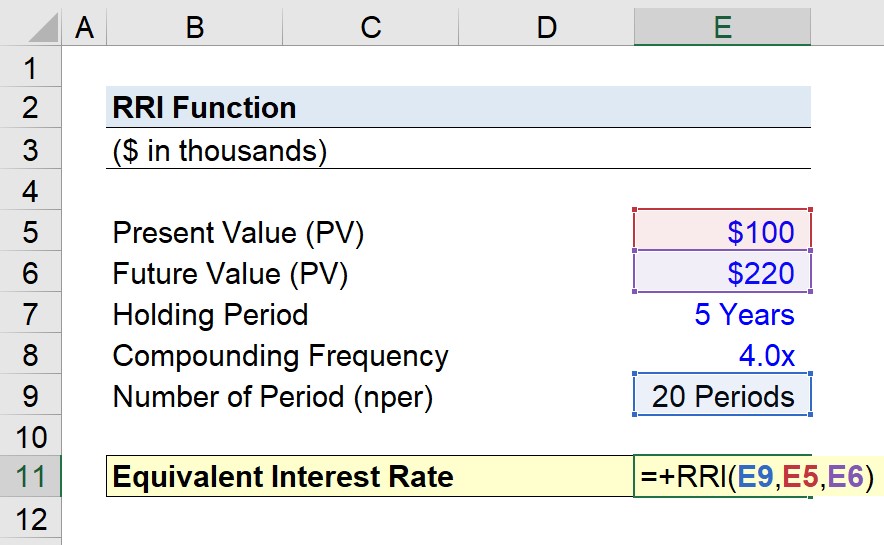
Task: Select column D header
Action: tap(546, 28)
